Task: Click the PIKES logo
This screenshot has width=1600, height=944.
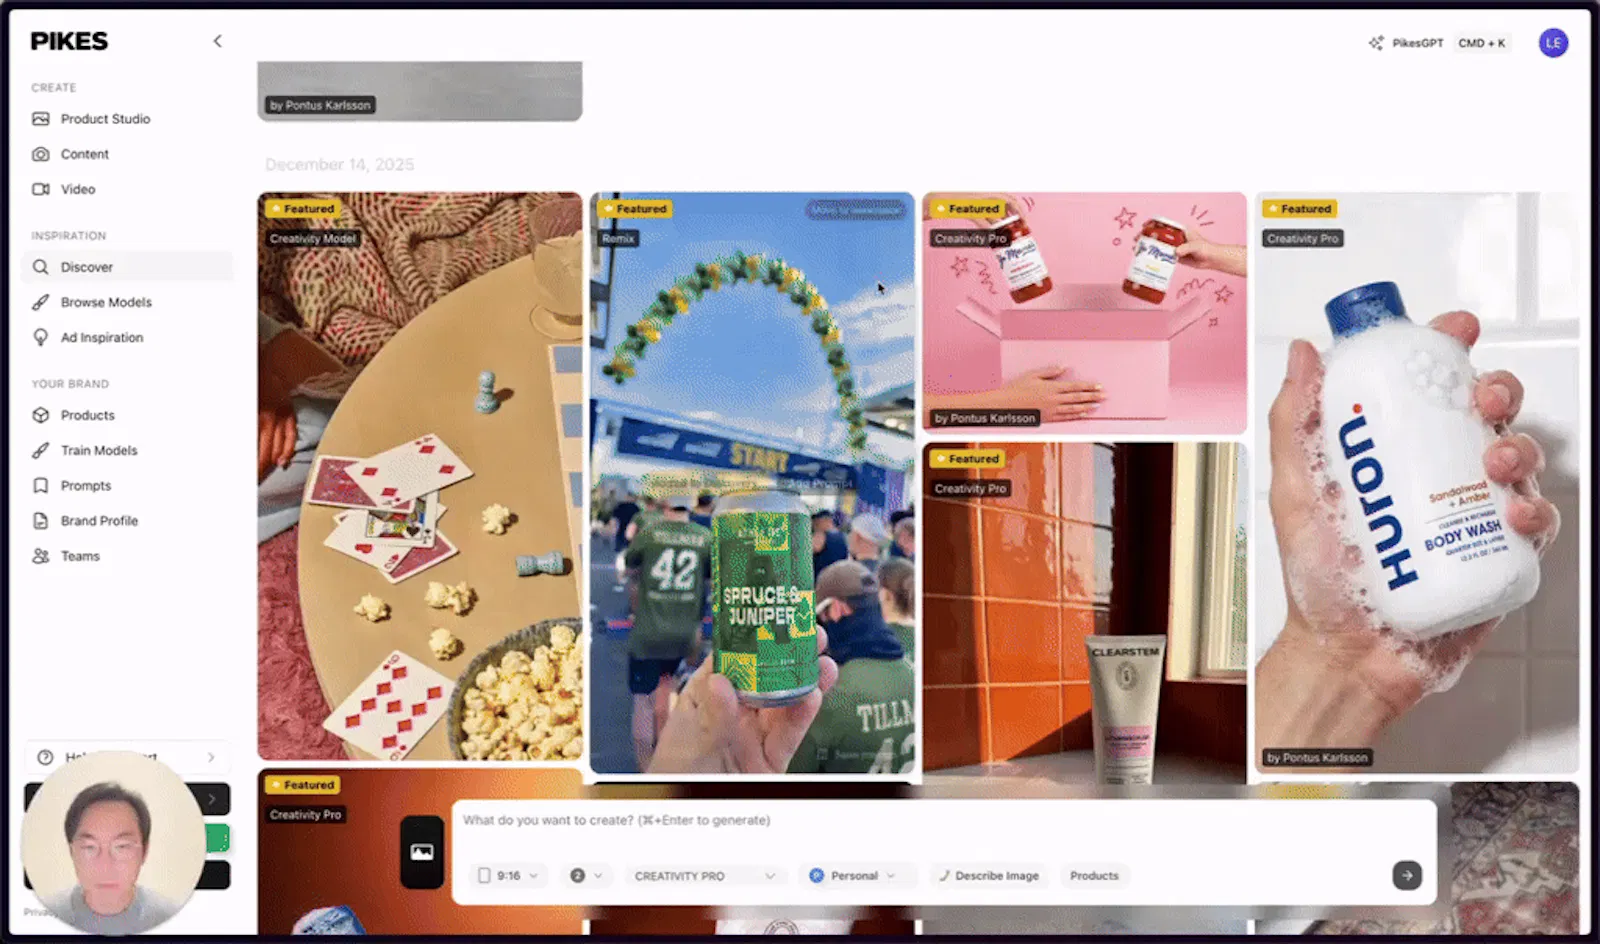Action: point(69,41)
